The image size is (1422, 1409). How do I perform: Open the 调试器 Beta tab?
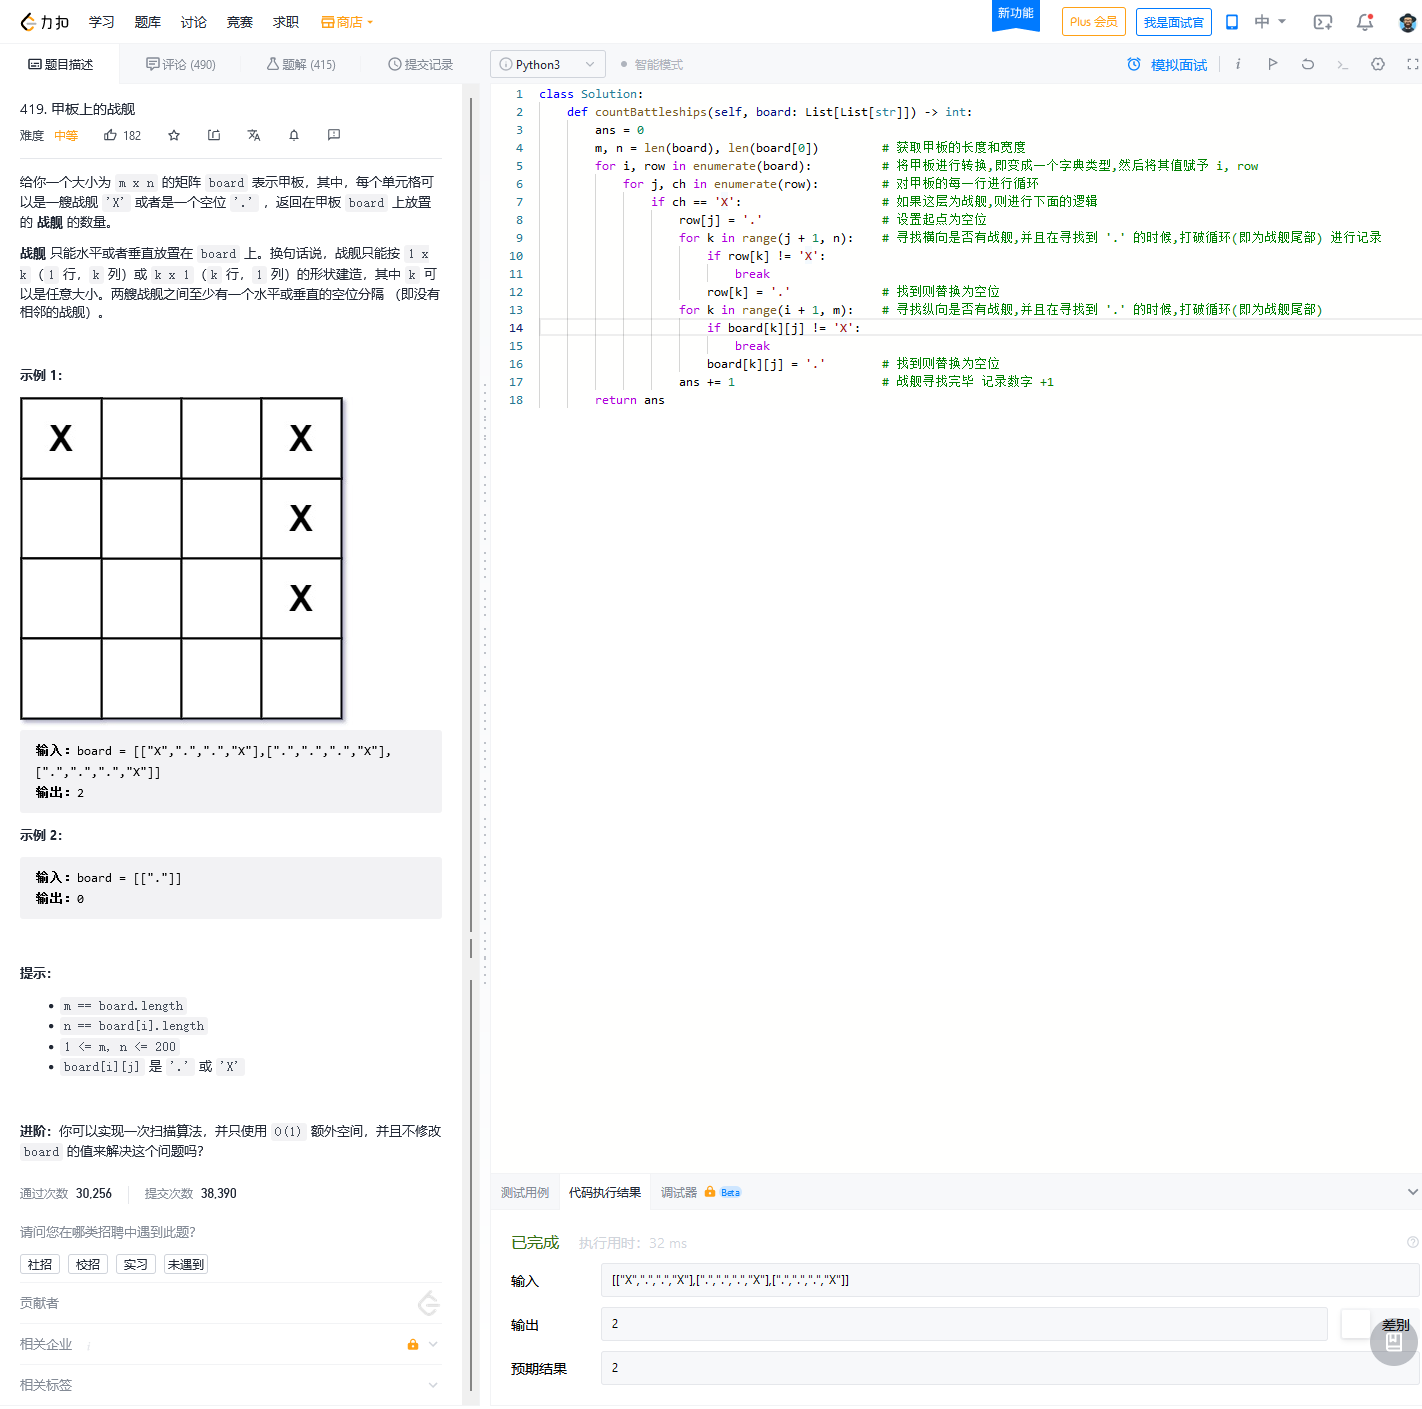(701, 1192)
